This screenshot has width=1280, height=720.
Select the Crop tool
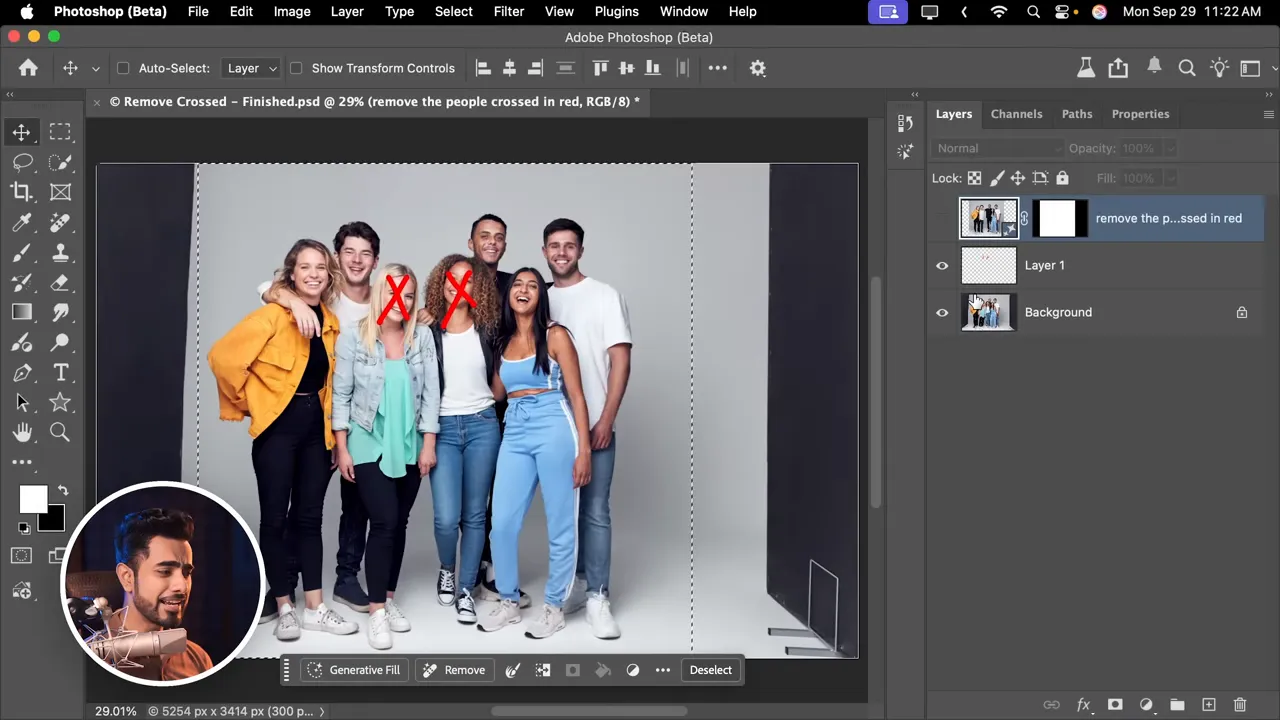point(22,192)
